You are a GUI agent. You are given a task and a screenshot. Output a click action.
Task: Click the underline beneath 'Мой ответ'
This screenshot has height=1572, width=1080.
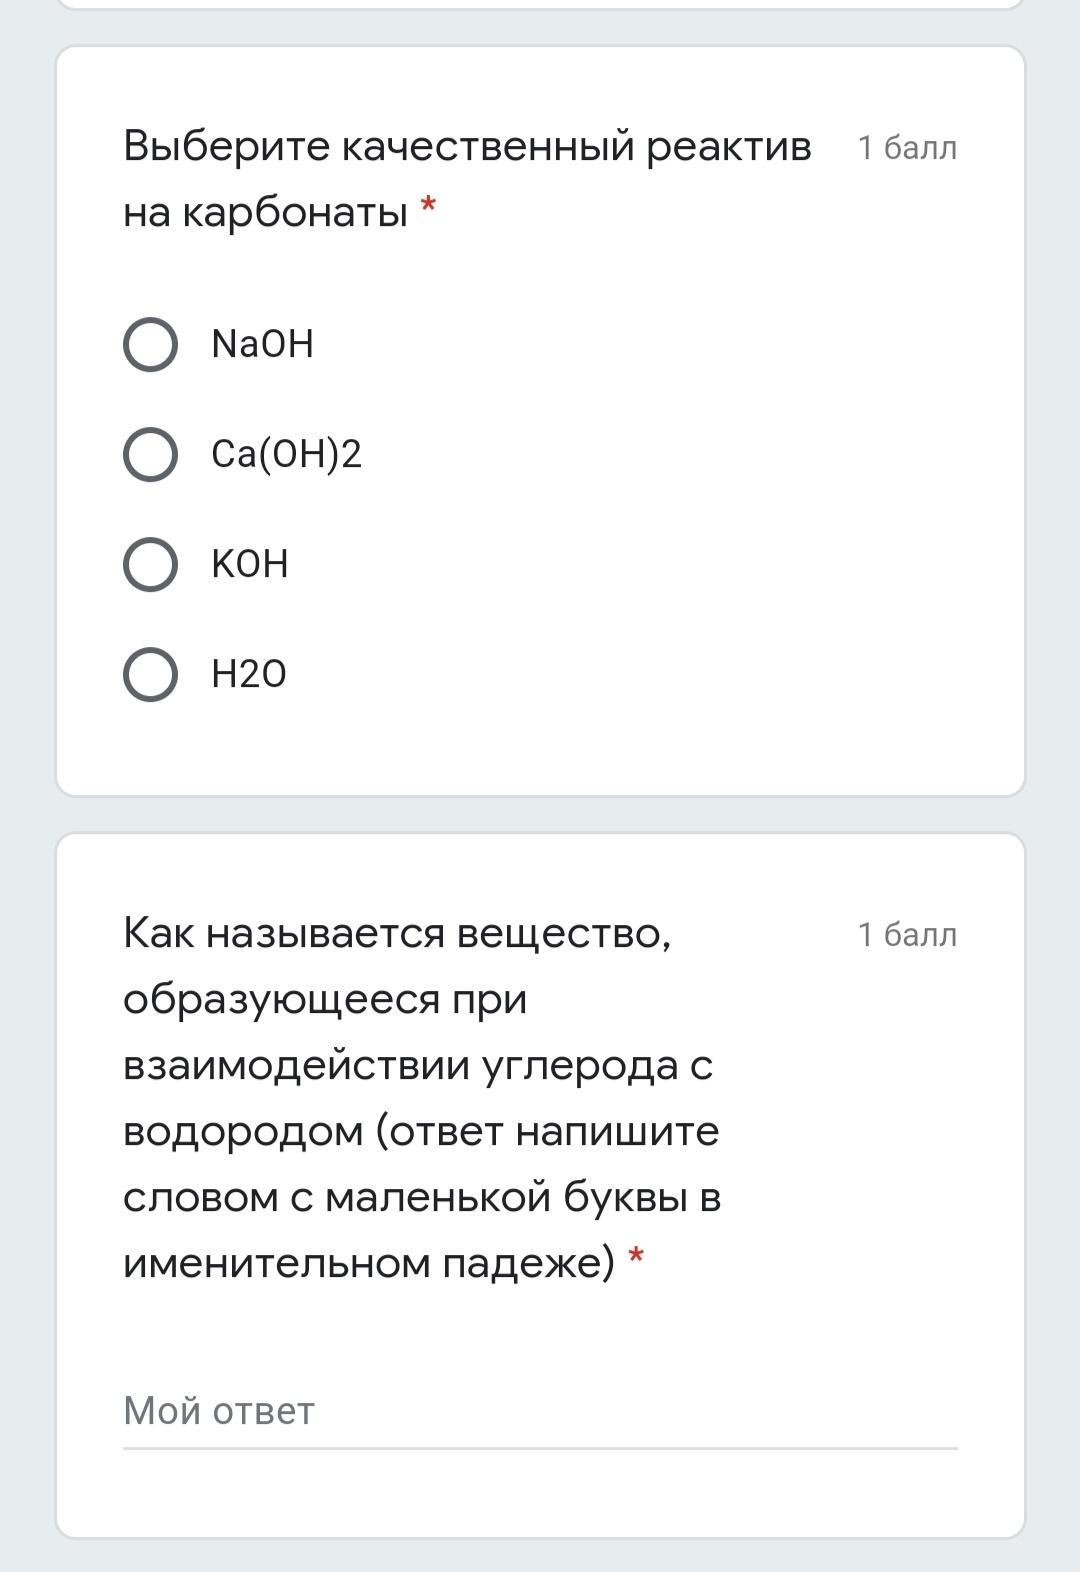tap(540, 1447)
